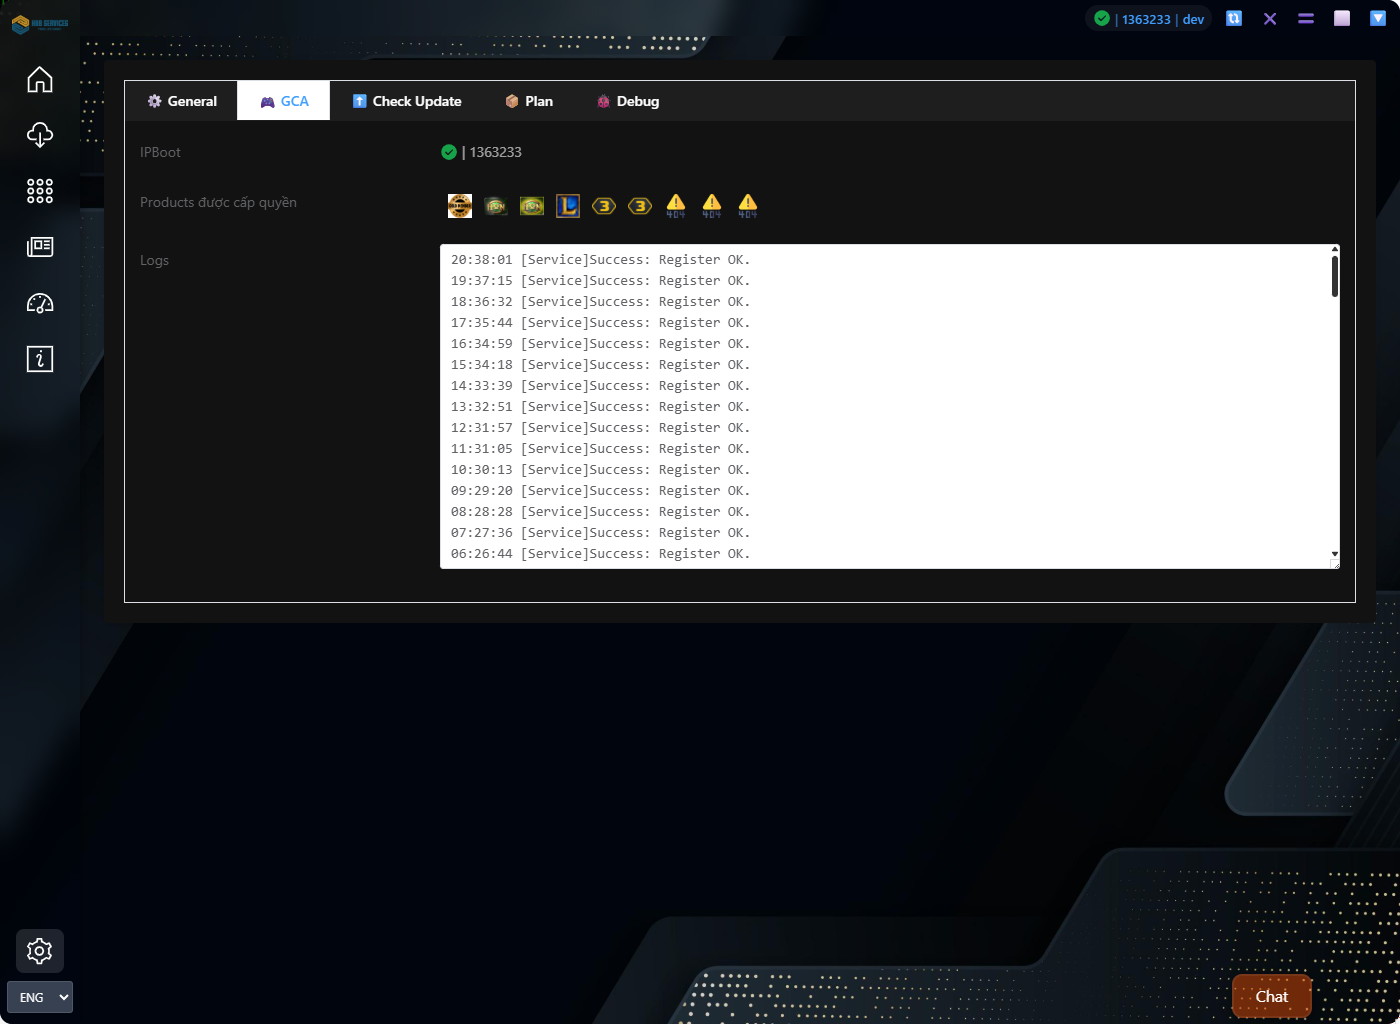Switch to the Check Update tab
This screenshot has height=1024, width=1400.
407,101
